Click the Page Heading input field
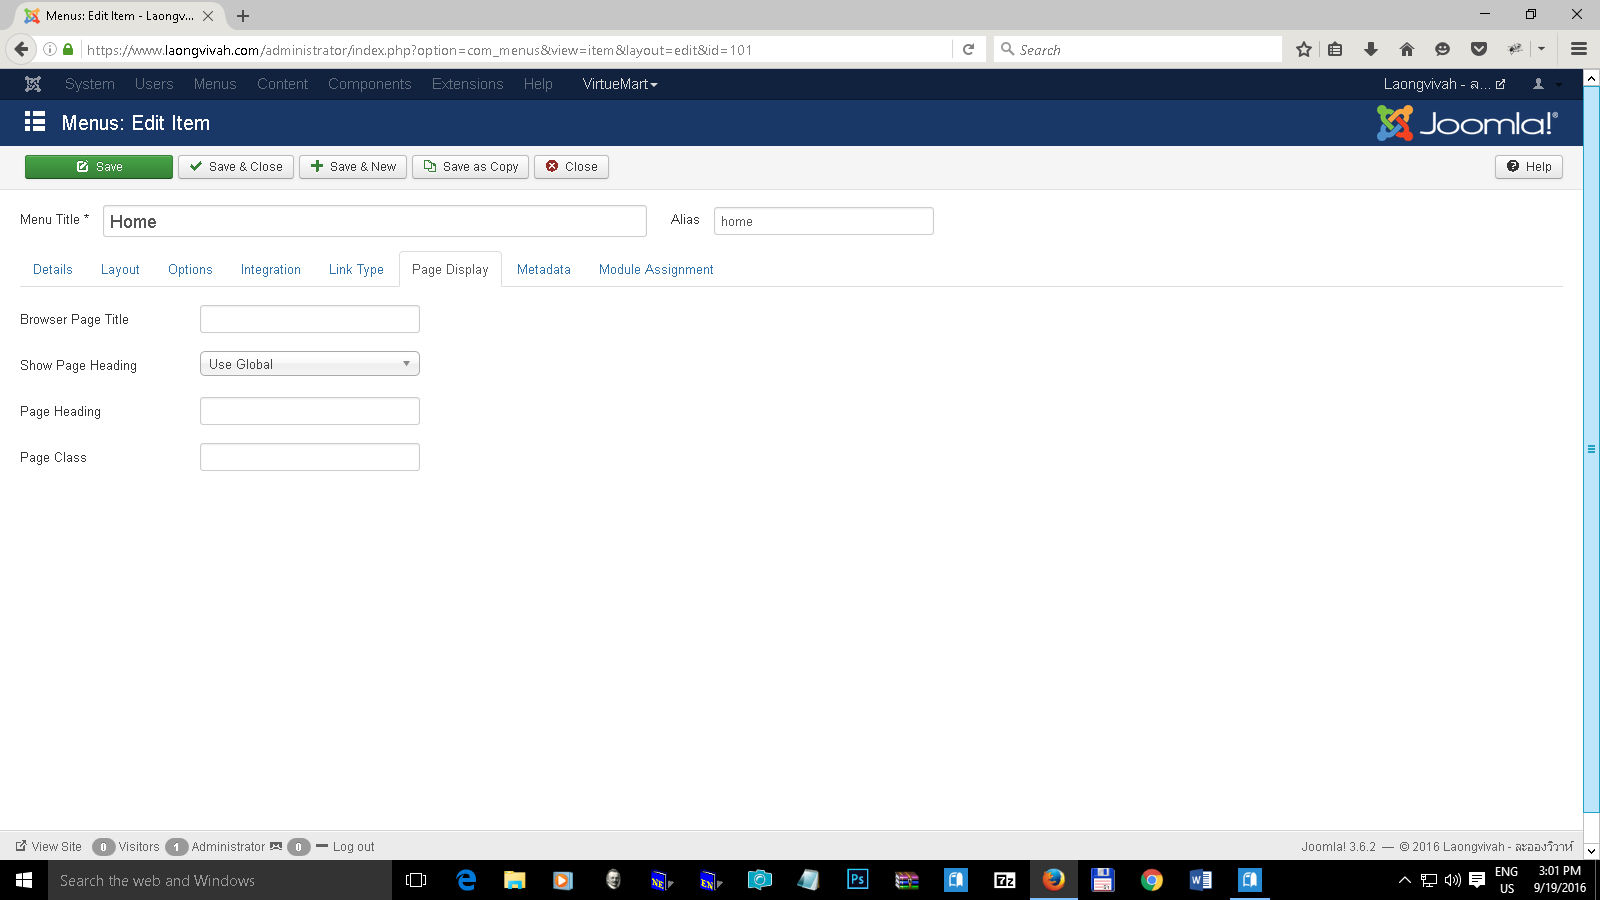The height and width of the screenshot is (900, 1600). pos(310,411)
